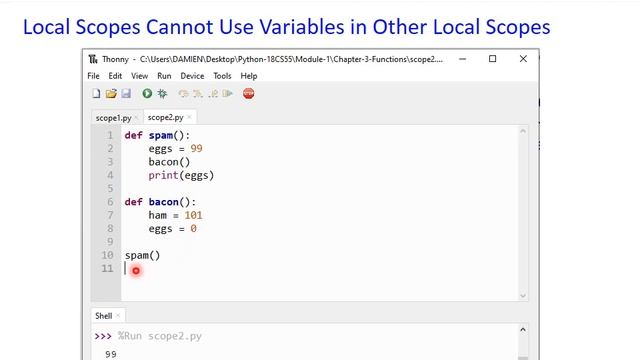Minimize the Thonny window
Image resolution: width=640 pixels, height=360 pixels.
point(462,59)
